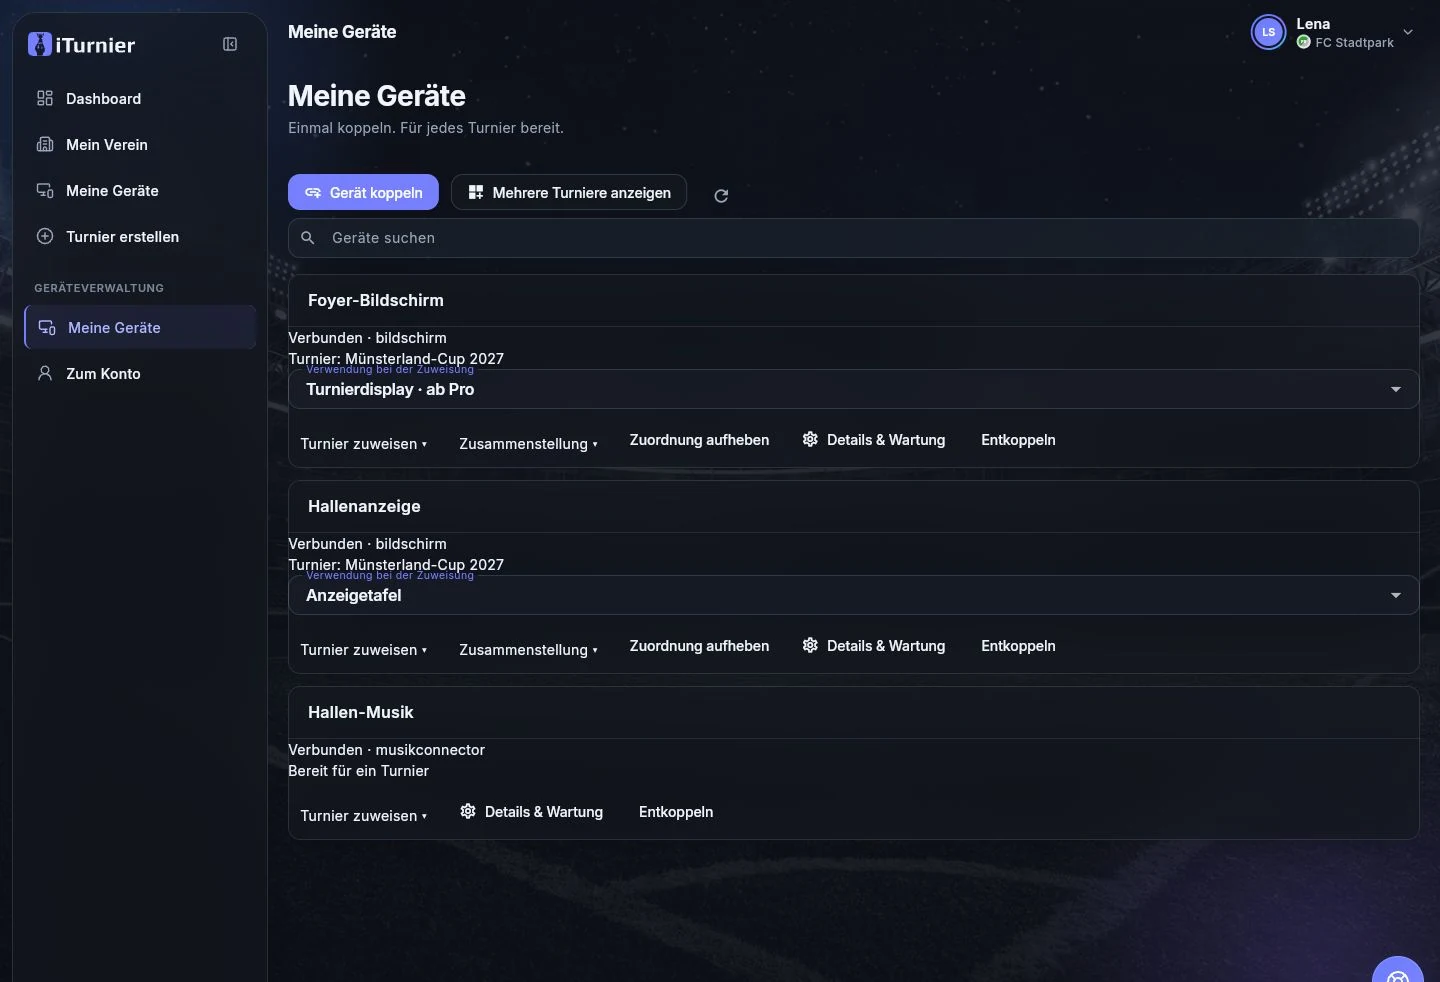This screenshot has height=982, width=1440.
Task: Open the Anzeigetafel usage dropdown
Action: tap(853, 595)
